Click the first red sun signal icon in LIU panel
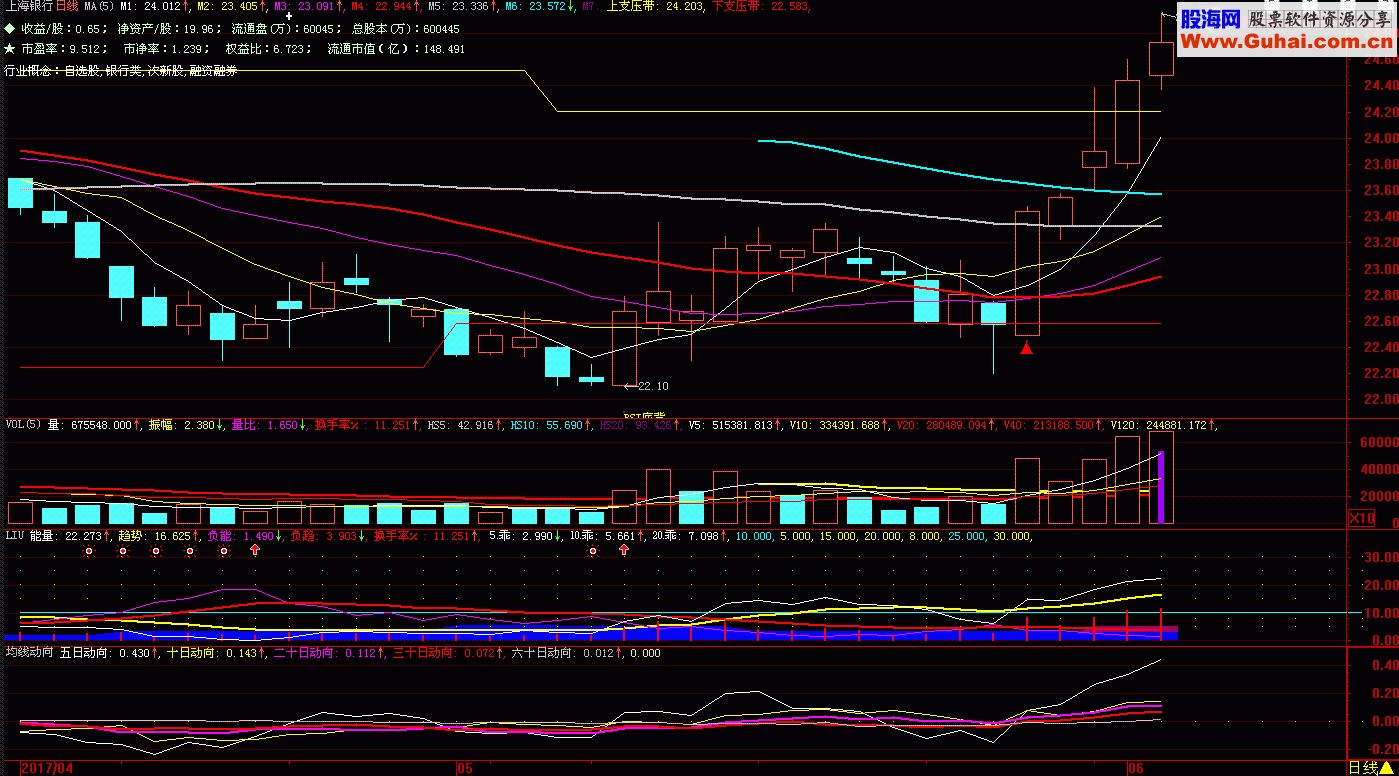This screenshot has width=1399, height=776. pos(89,551)
